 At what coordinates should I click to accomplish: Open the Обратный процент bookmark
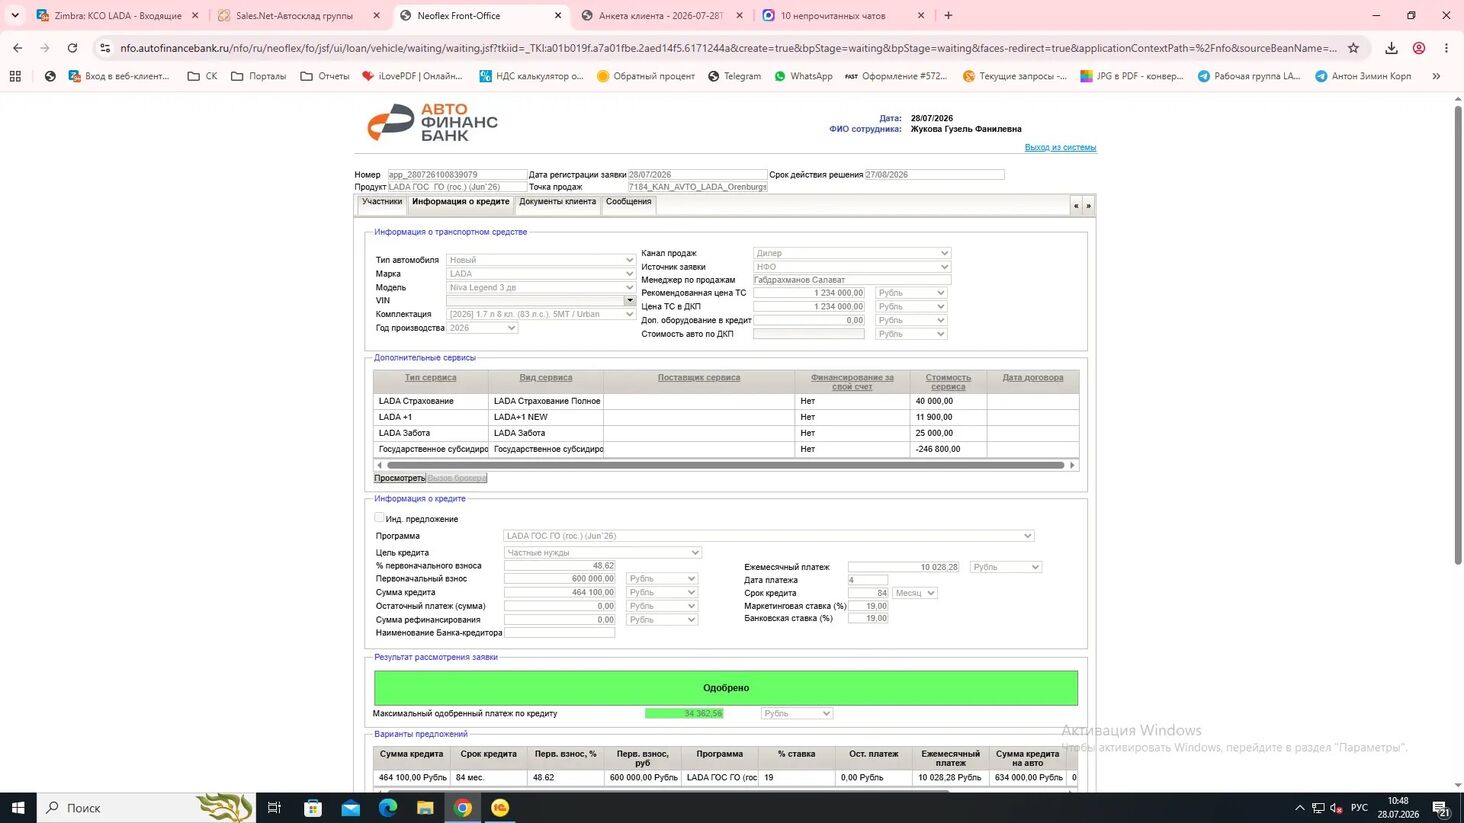tap(645, 76)
